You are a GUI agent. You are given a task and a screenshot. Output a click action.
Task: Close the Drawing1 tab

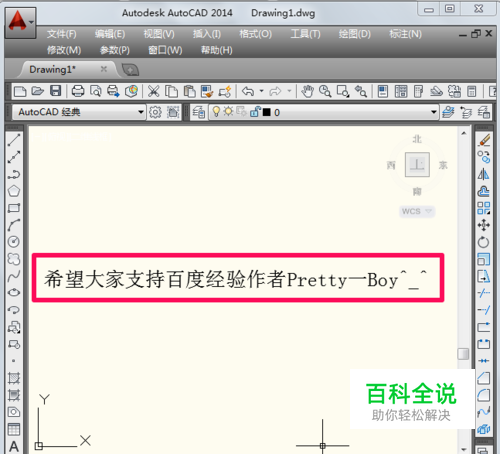point(104,69)
